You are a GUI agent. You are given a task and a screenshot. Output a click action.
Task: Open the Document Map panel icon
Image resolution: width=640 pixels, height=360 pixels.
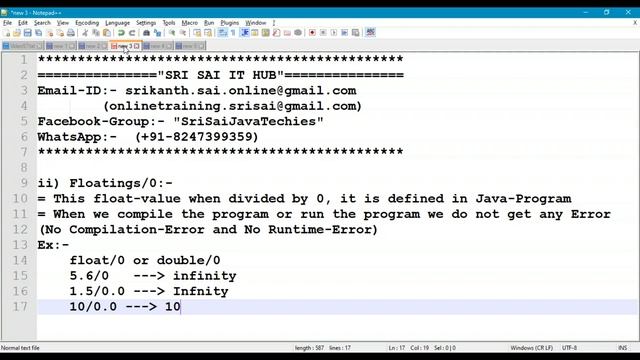tap(266, 33)
